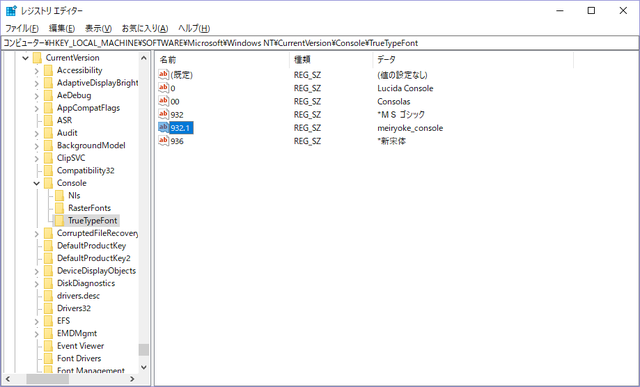Select the DefaultProductKey2 key
This screenshot has height=387, width=640.
[x=93, y=258]
